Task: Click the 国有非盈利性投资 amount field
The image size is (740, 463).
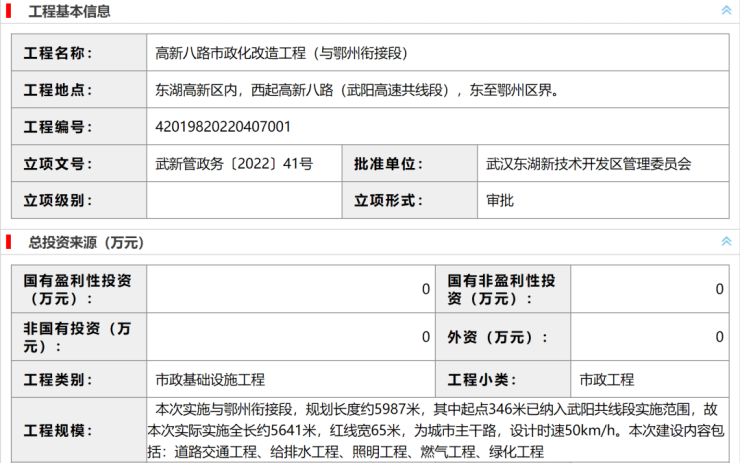Action: coord(650,289)
